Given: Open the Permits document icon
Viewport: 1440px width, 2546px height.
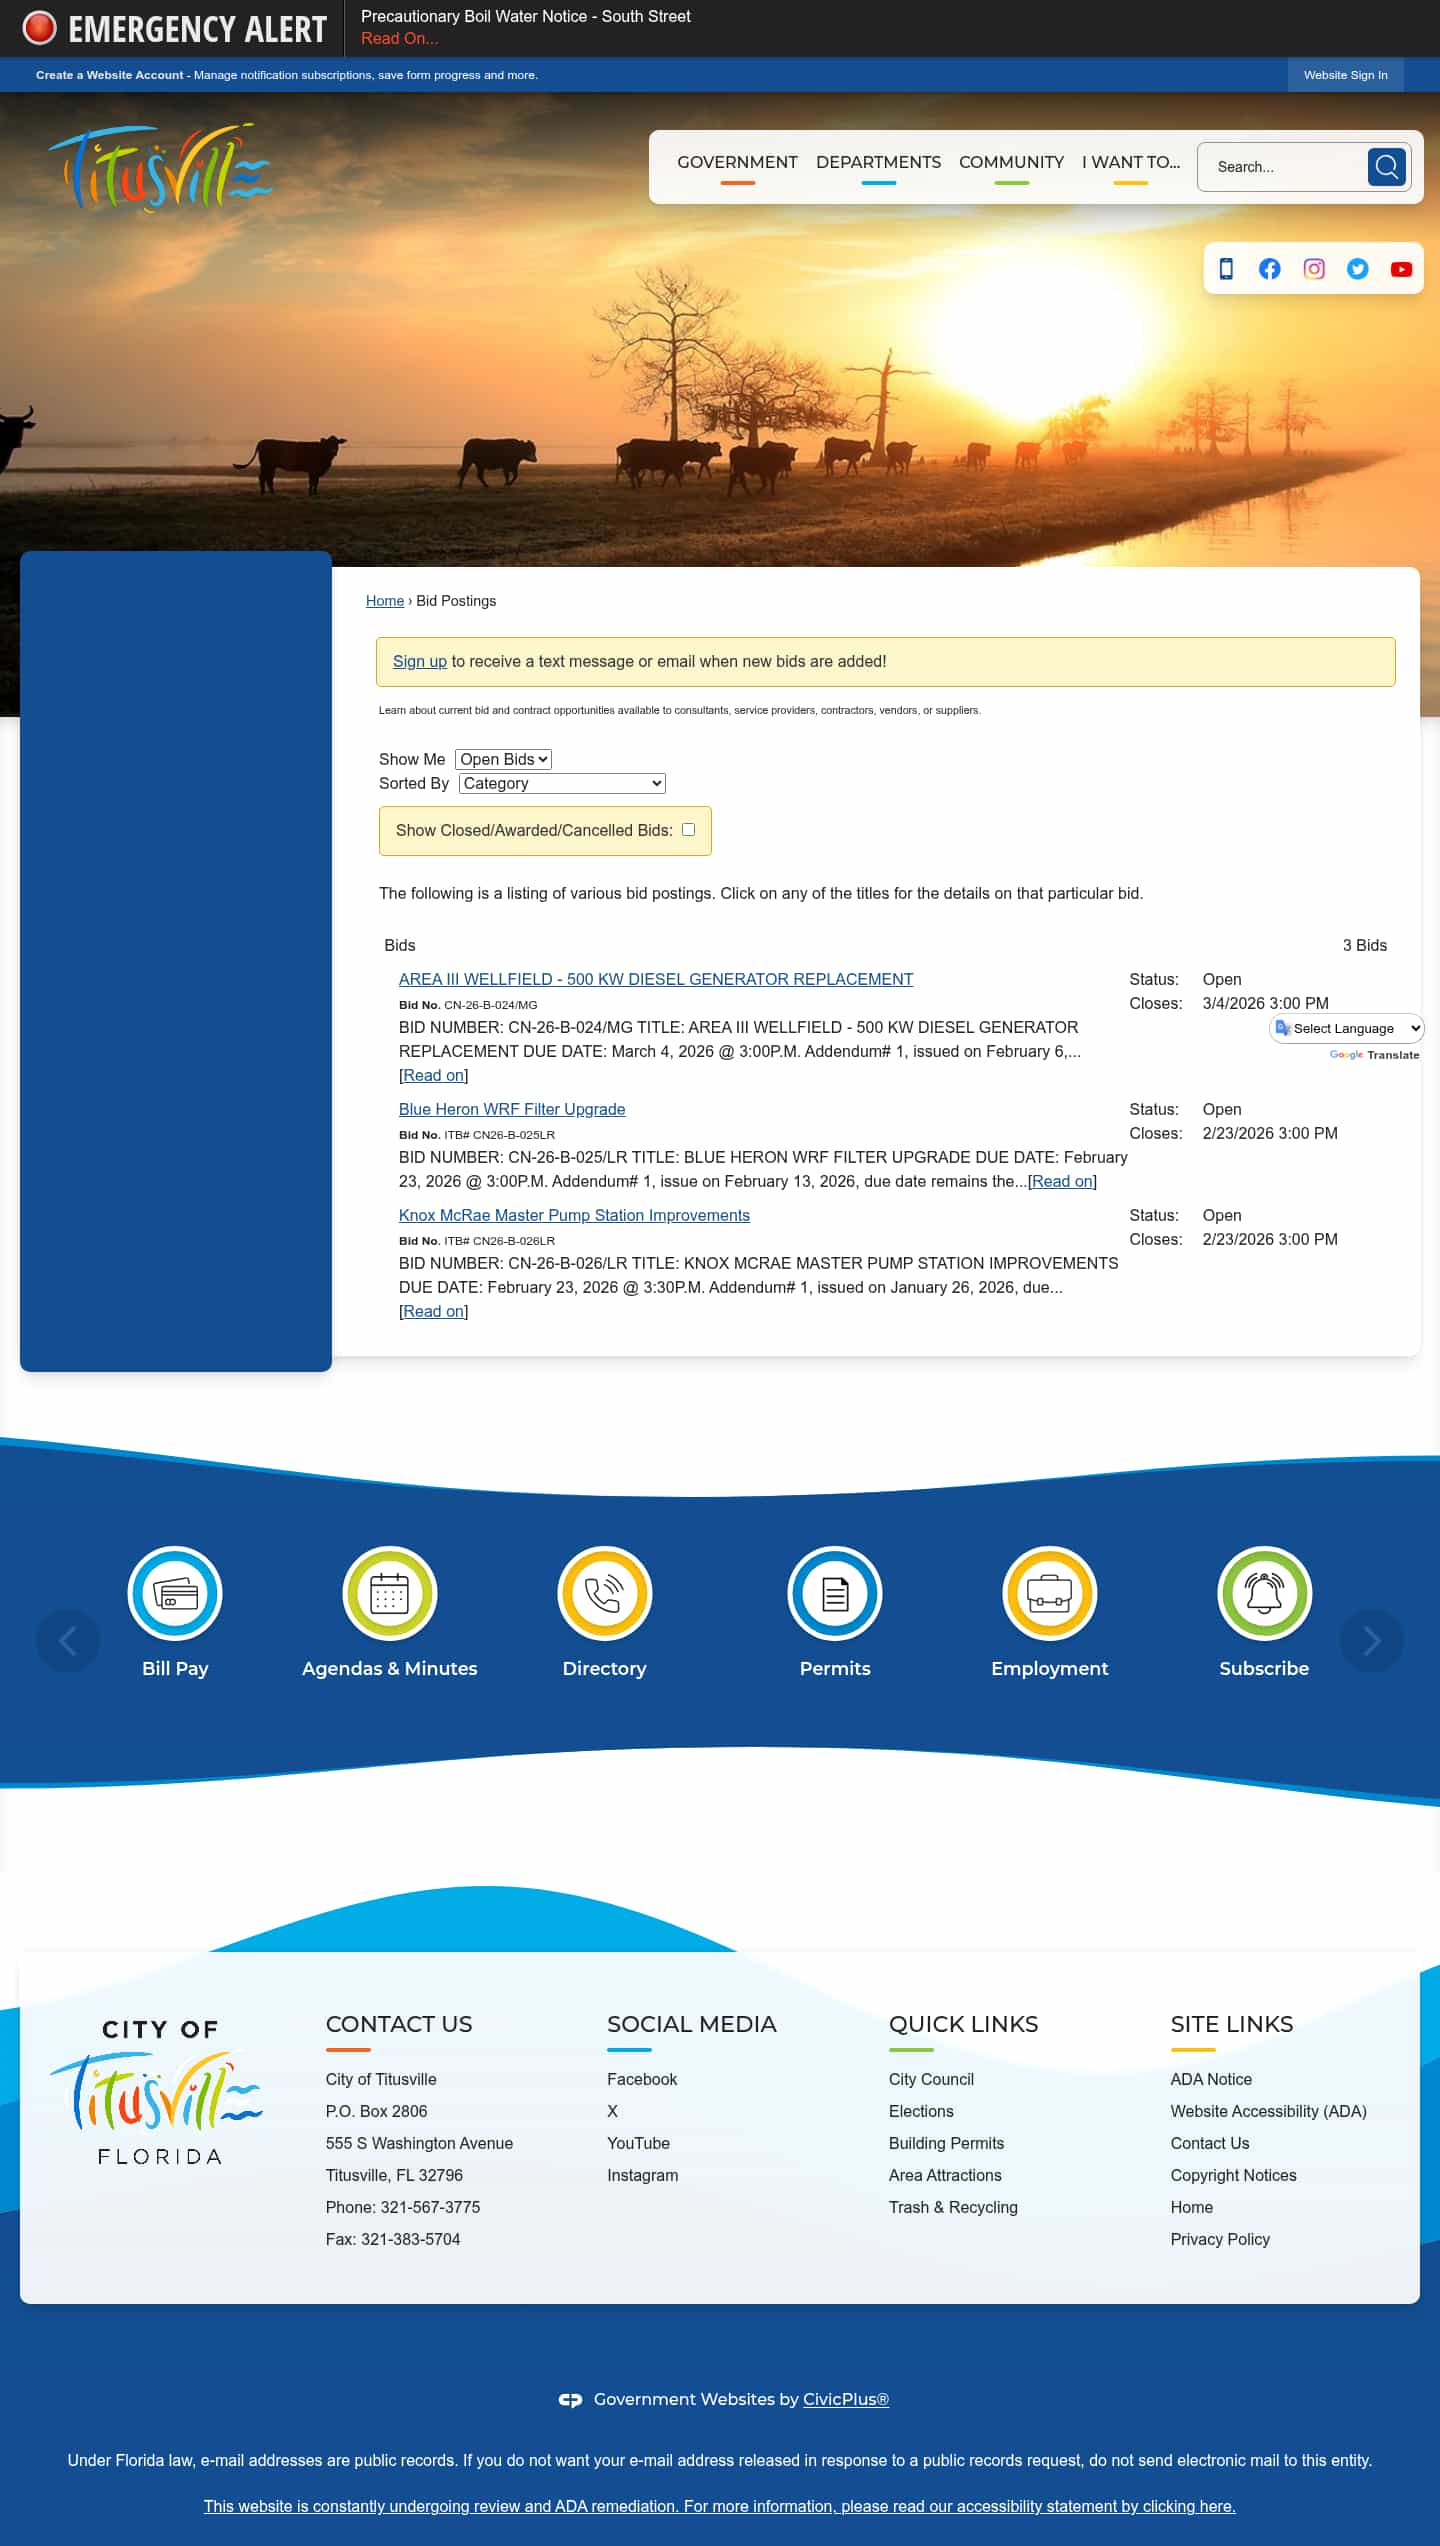Looking at the screenshot, I should 835,1593.
